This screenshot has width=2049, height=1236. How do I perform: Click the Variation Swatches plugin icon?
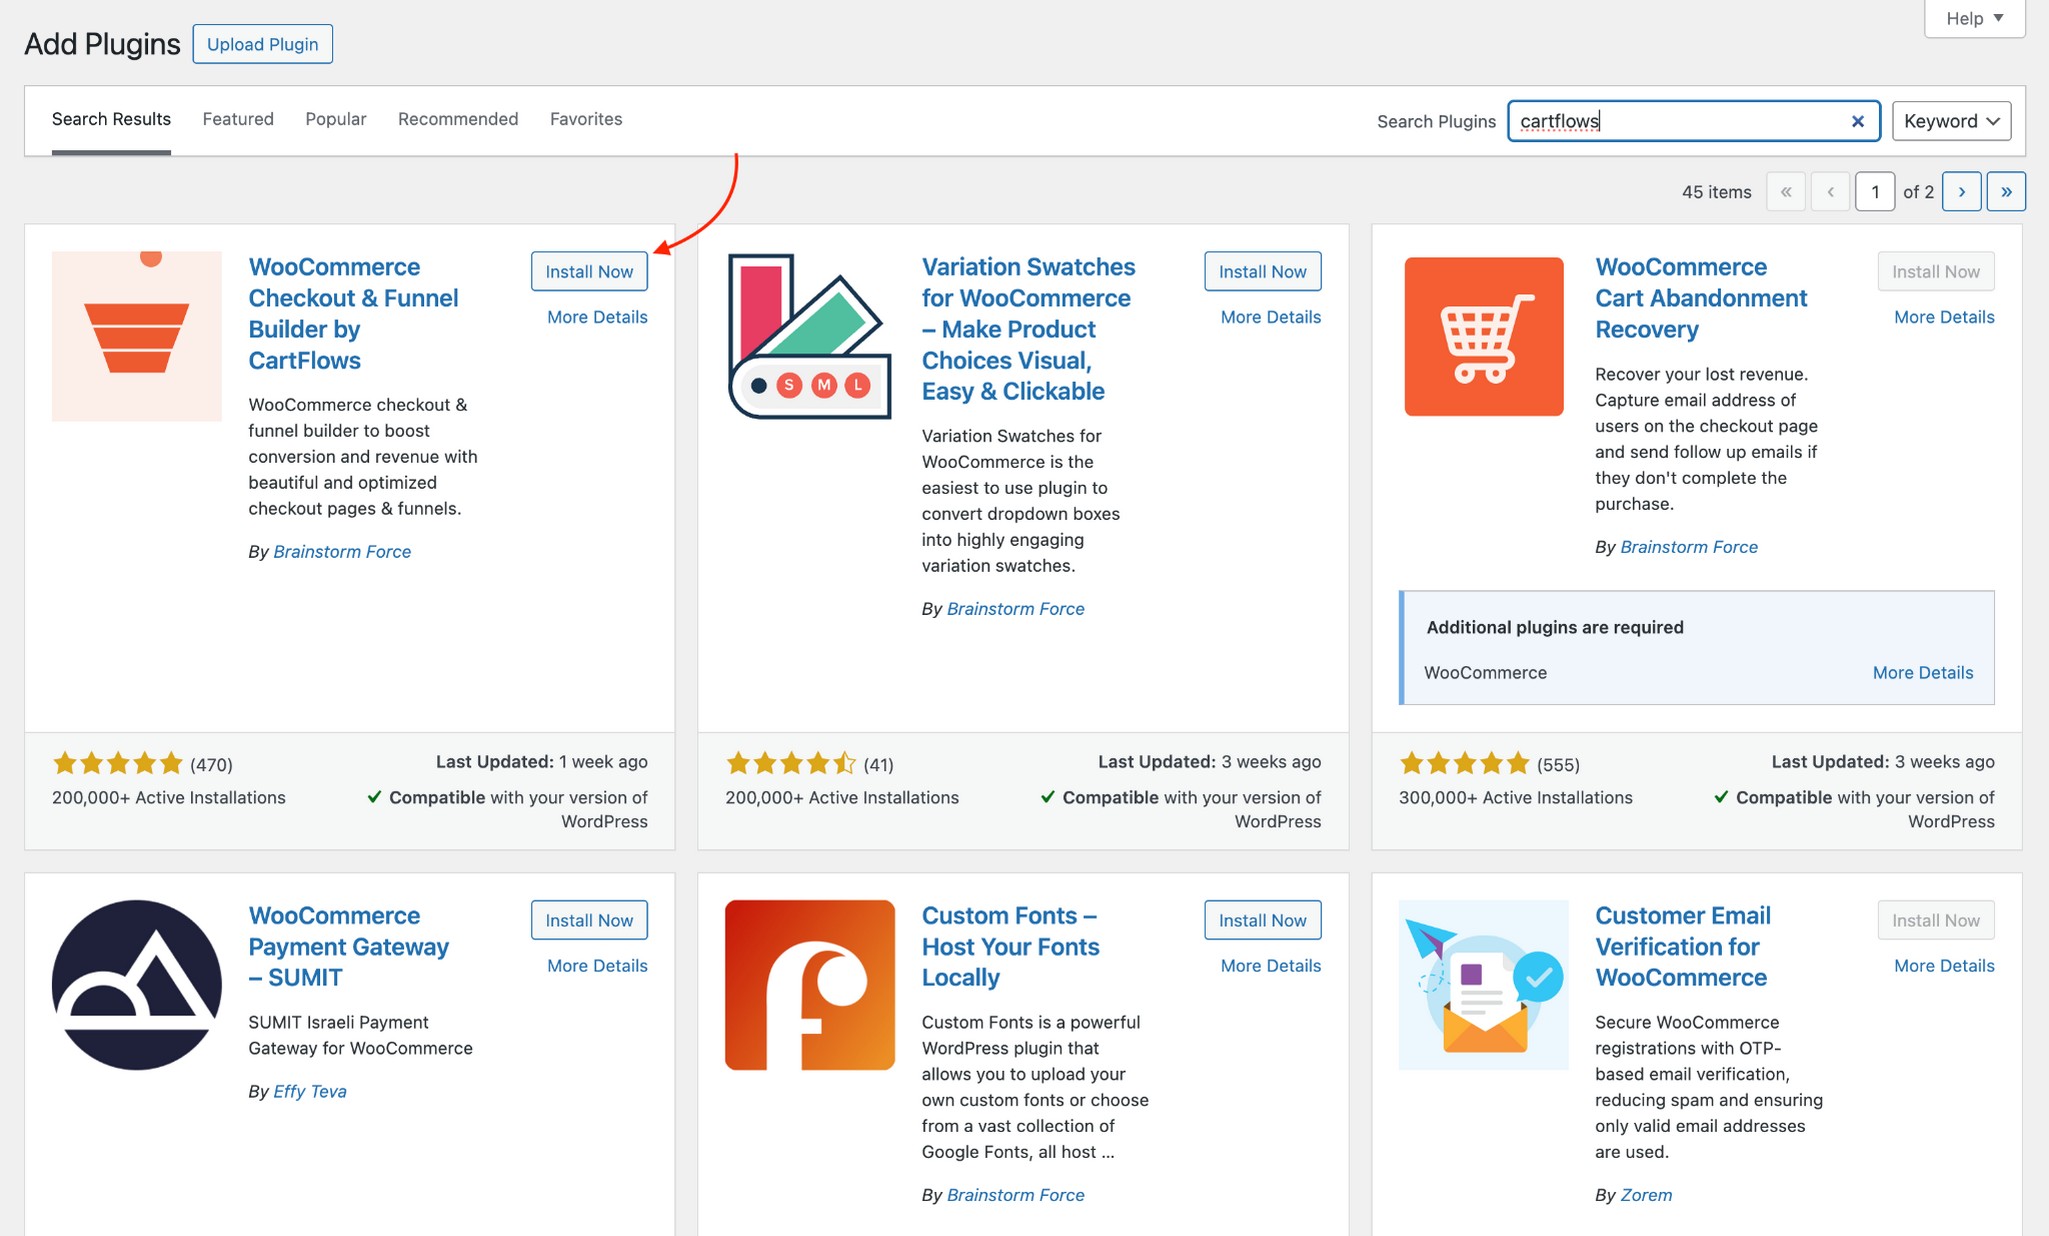pyautogui.click(x=810, y=336)
